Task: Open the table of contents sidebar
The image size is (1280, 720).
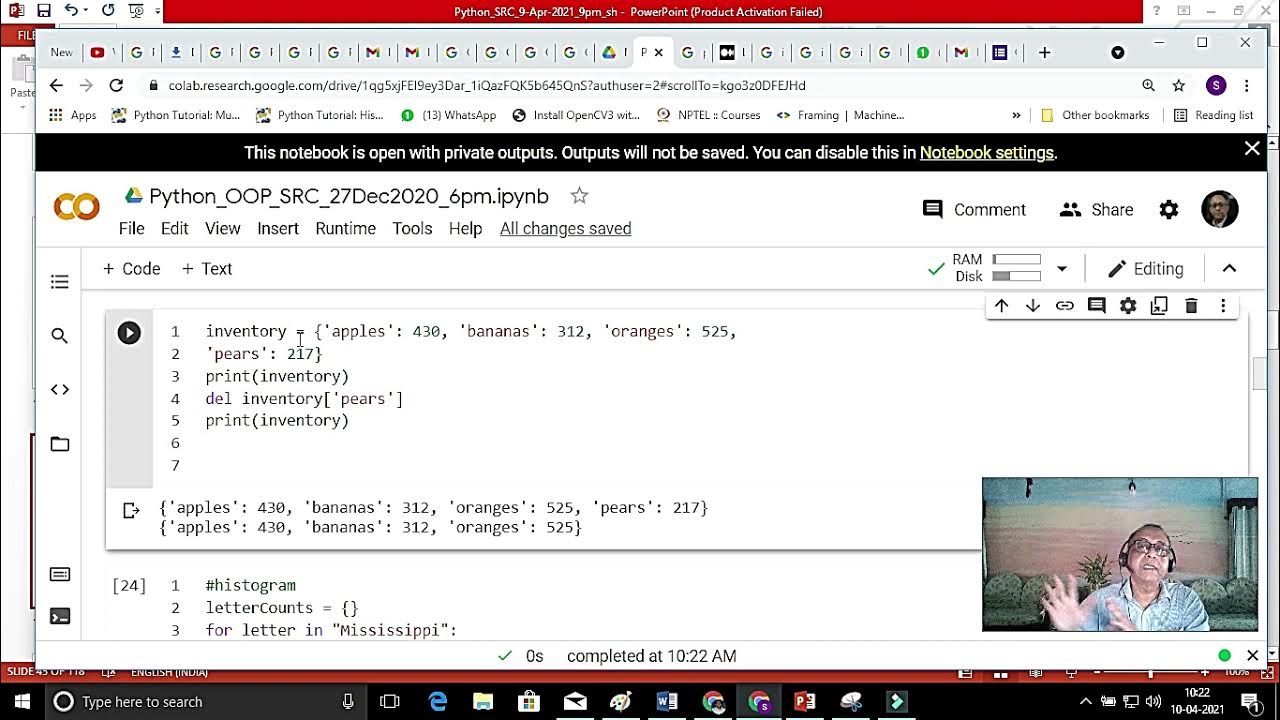Action: [x=60, y=282]
